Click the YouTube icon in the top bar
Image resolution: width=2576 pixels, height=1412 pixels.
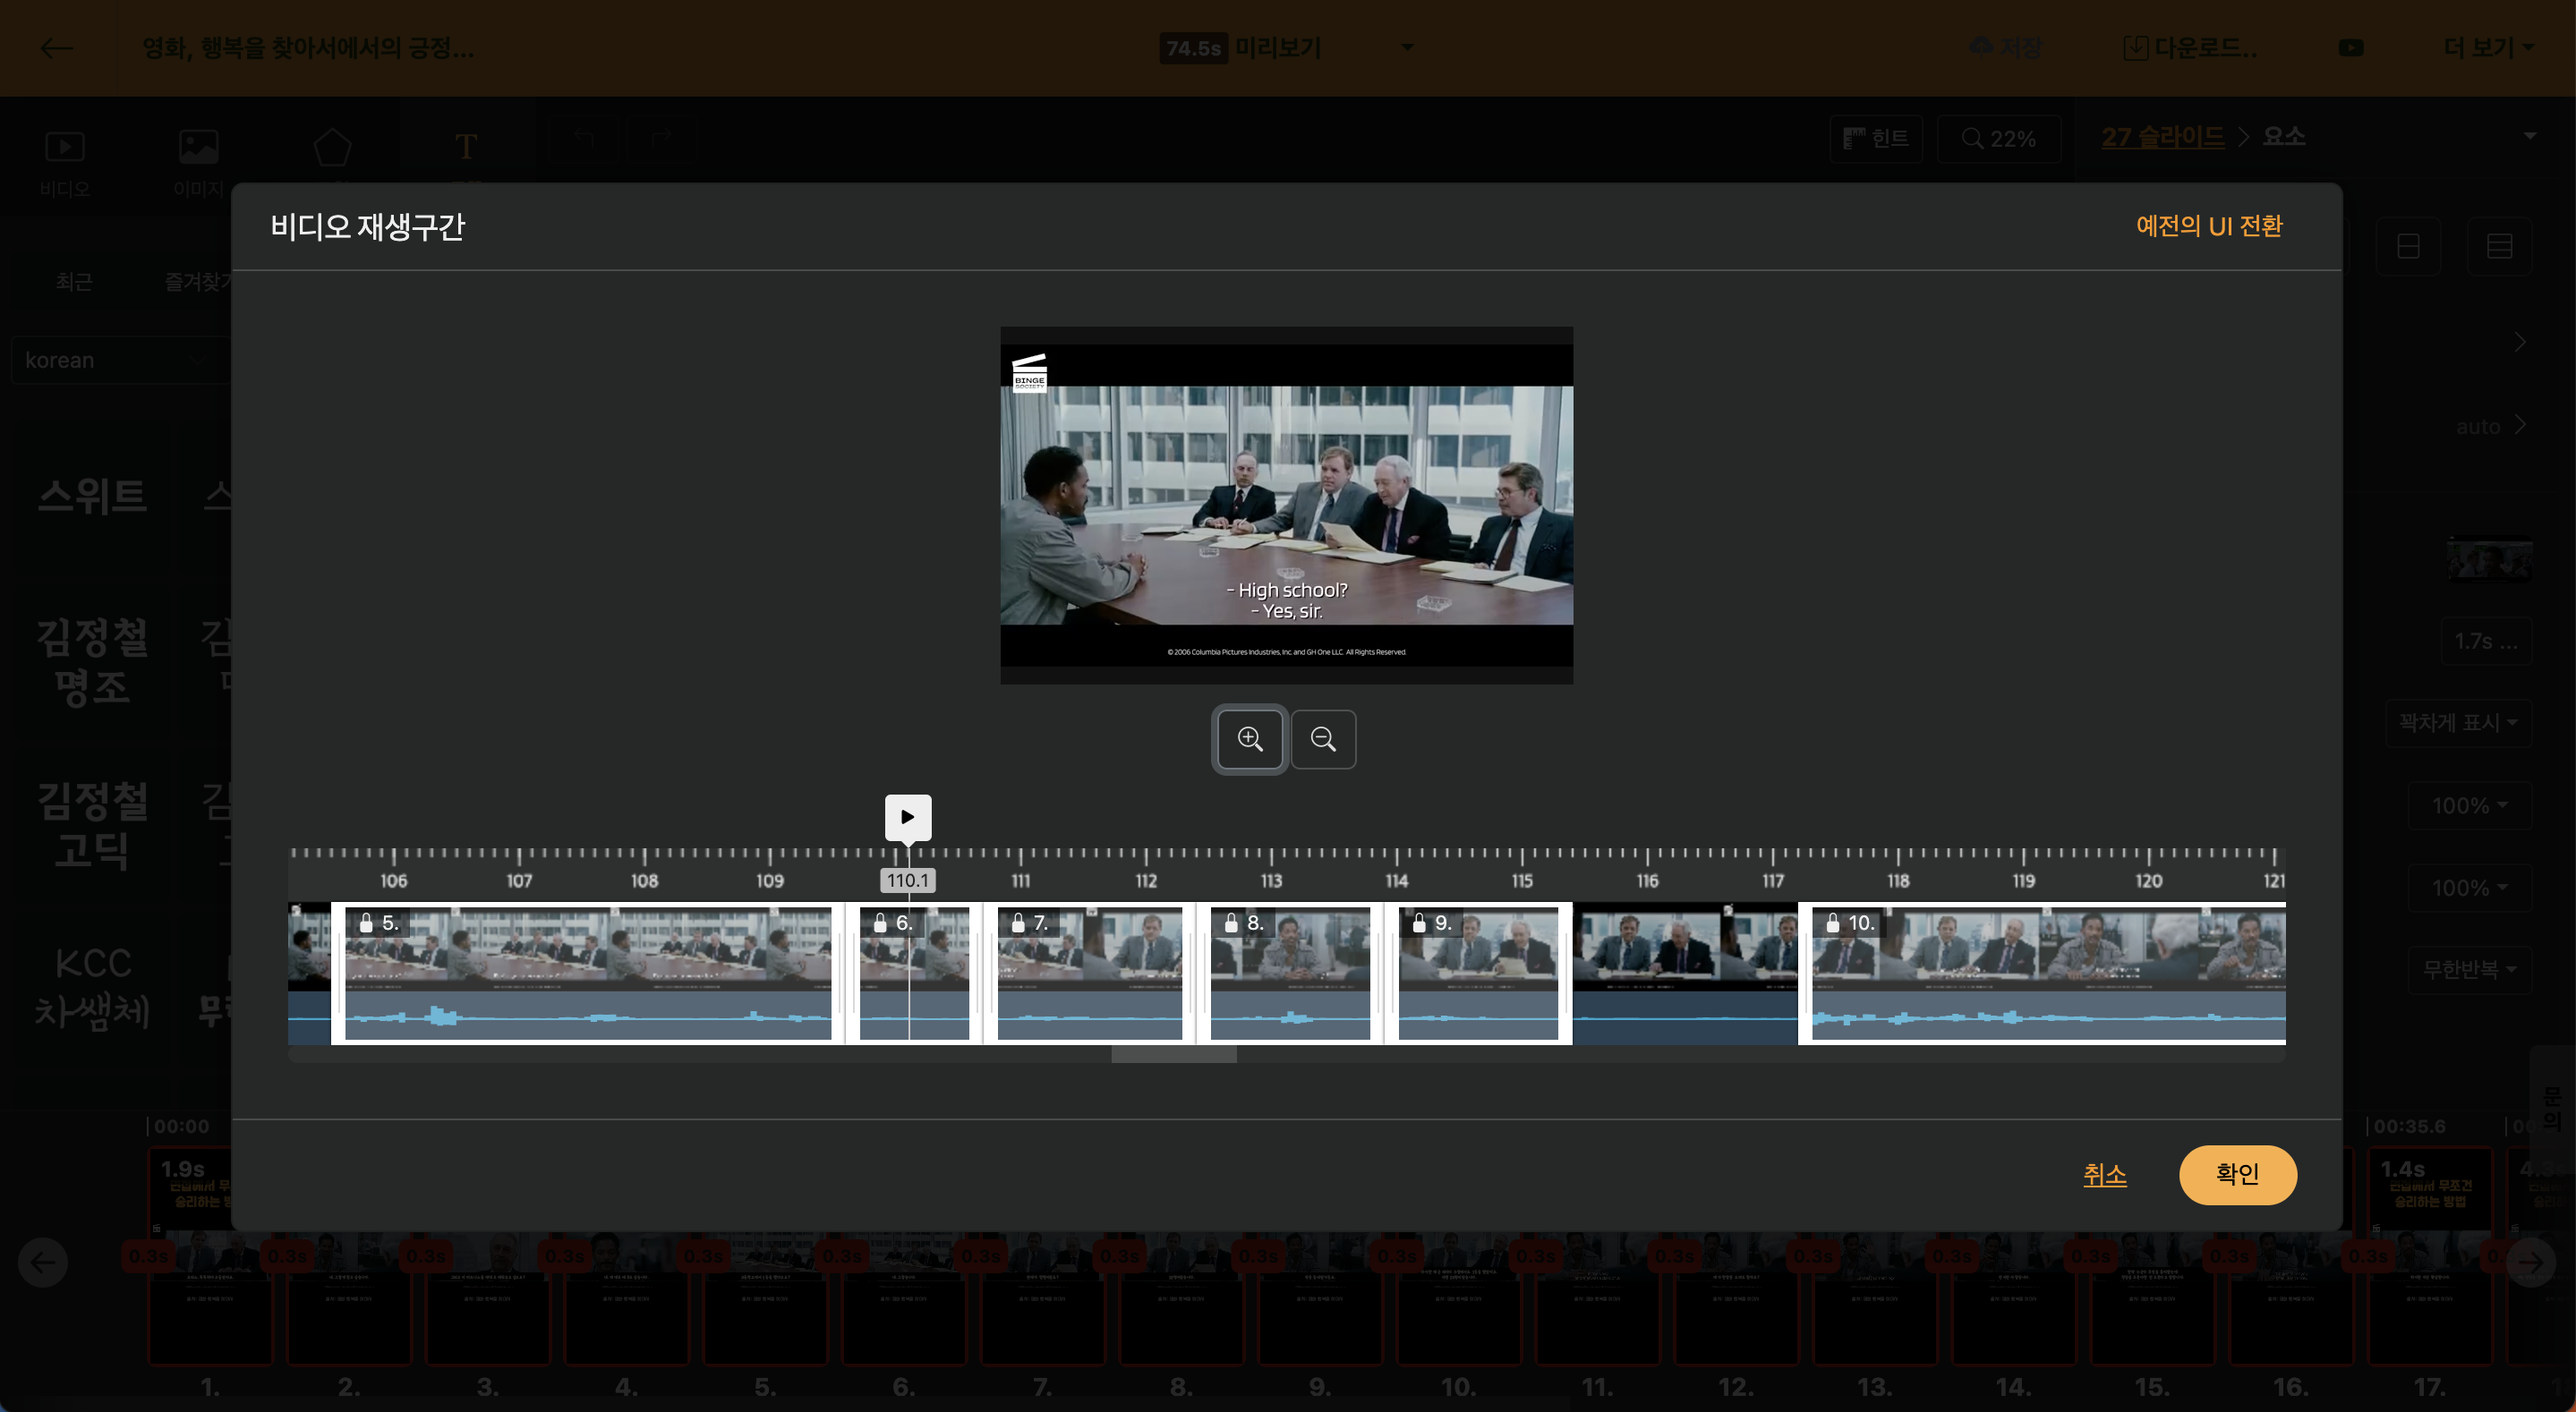2351,48
